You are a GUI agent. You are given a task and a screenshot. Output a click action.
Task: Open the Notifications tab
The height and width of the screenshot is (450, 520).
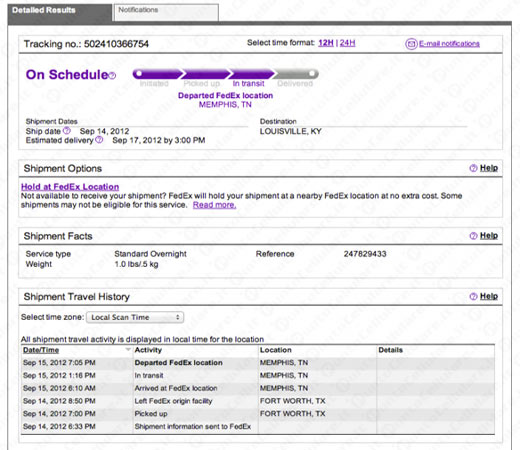(166, 12)
